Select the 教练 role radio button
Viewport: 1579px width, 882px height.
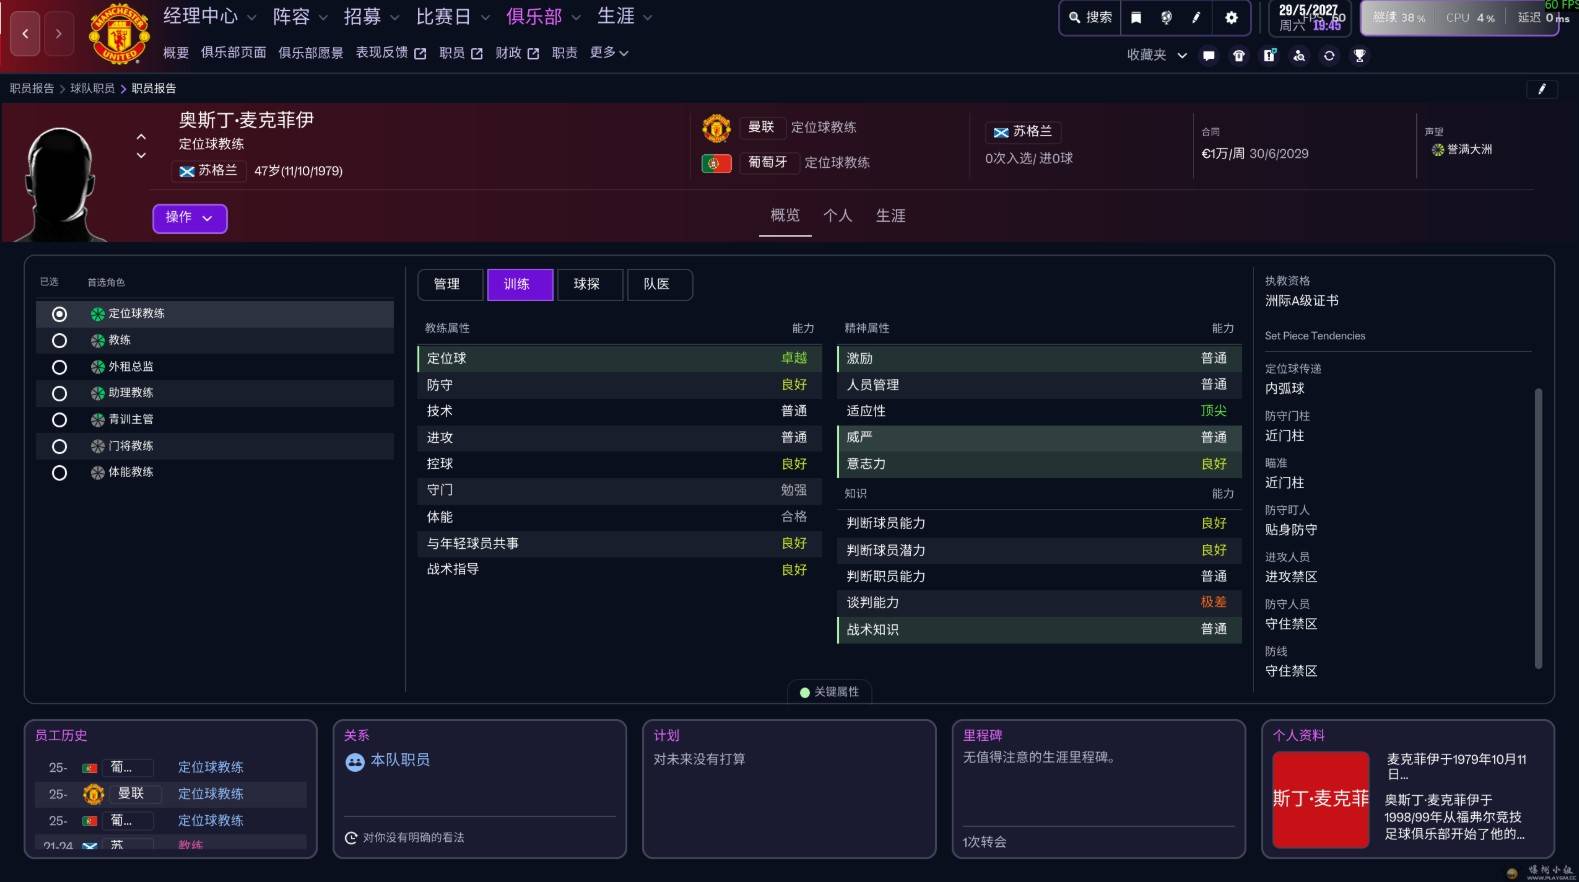coord(60,341)
